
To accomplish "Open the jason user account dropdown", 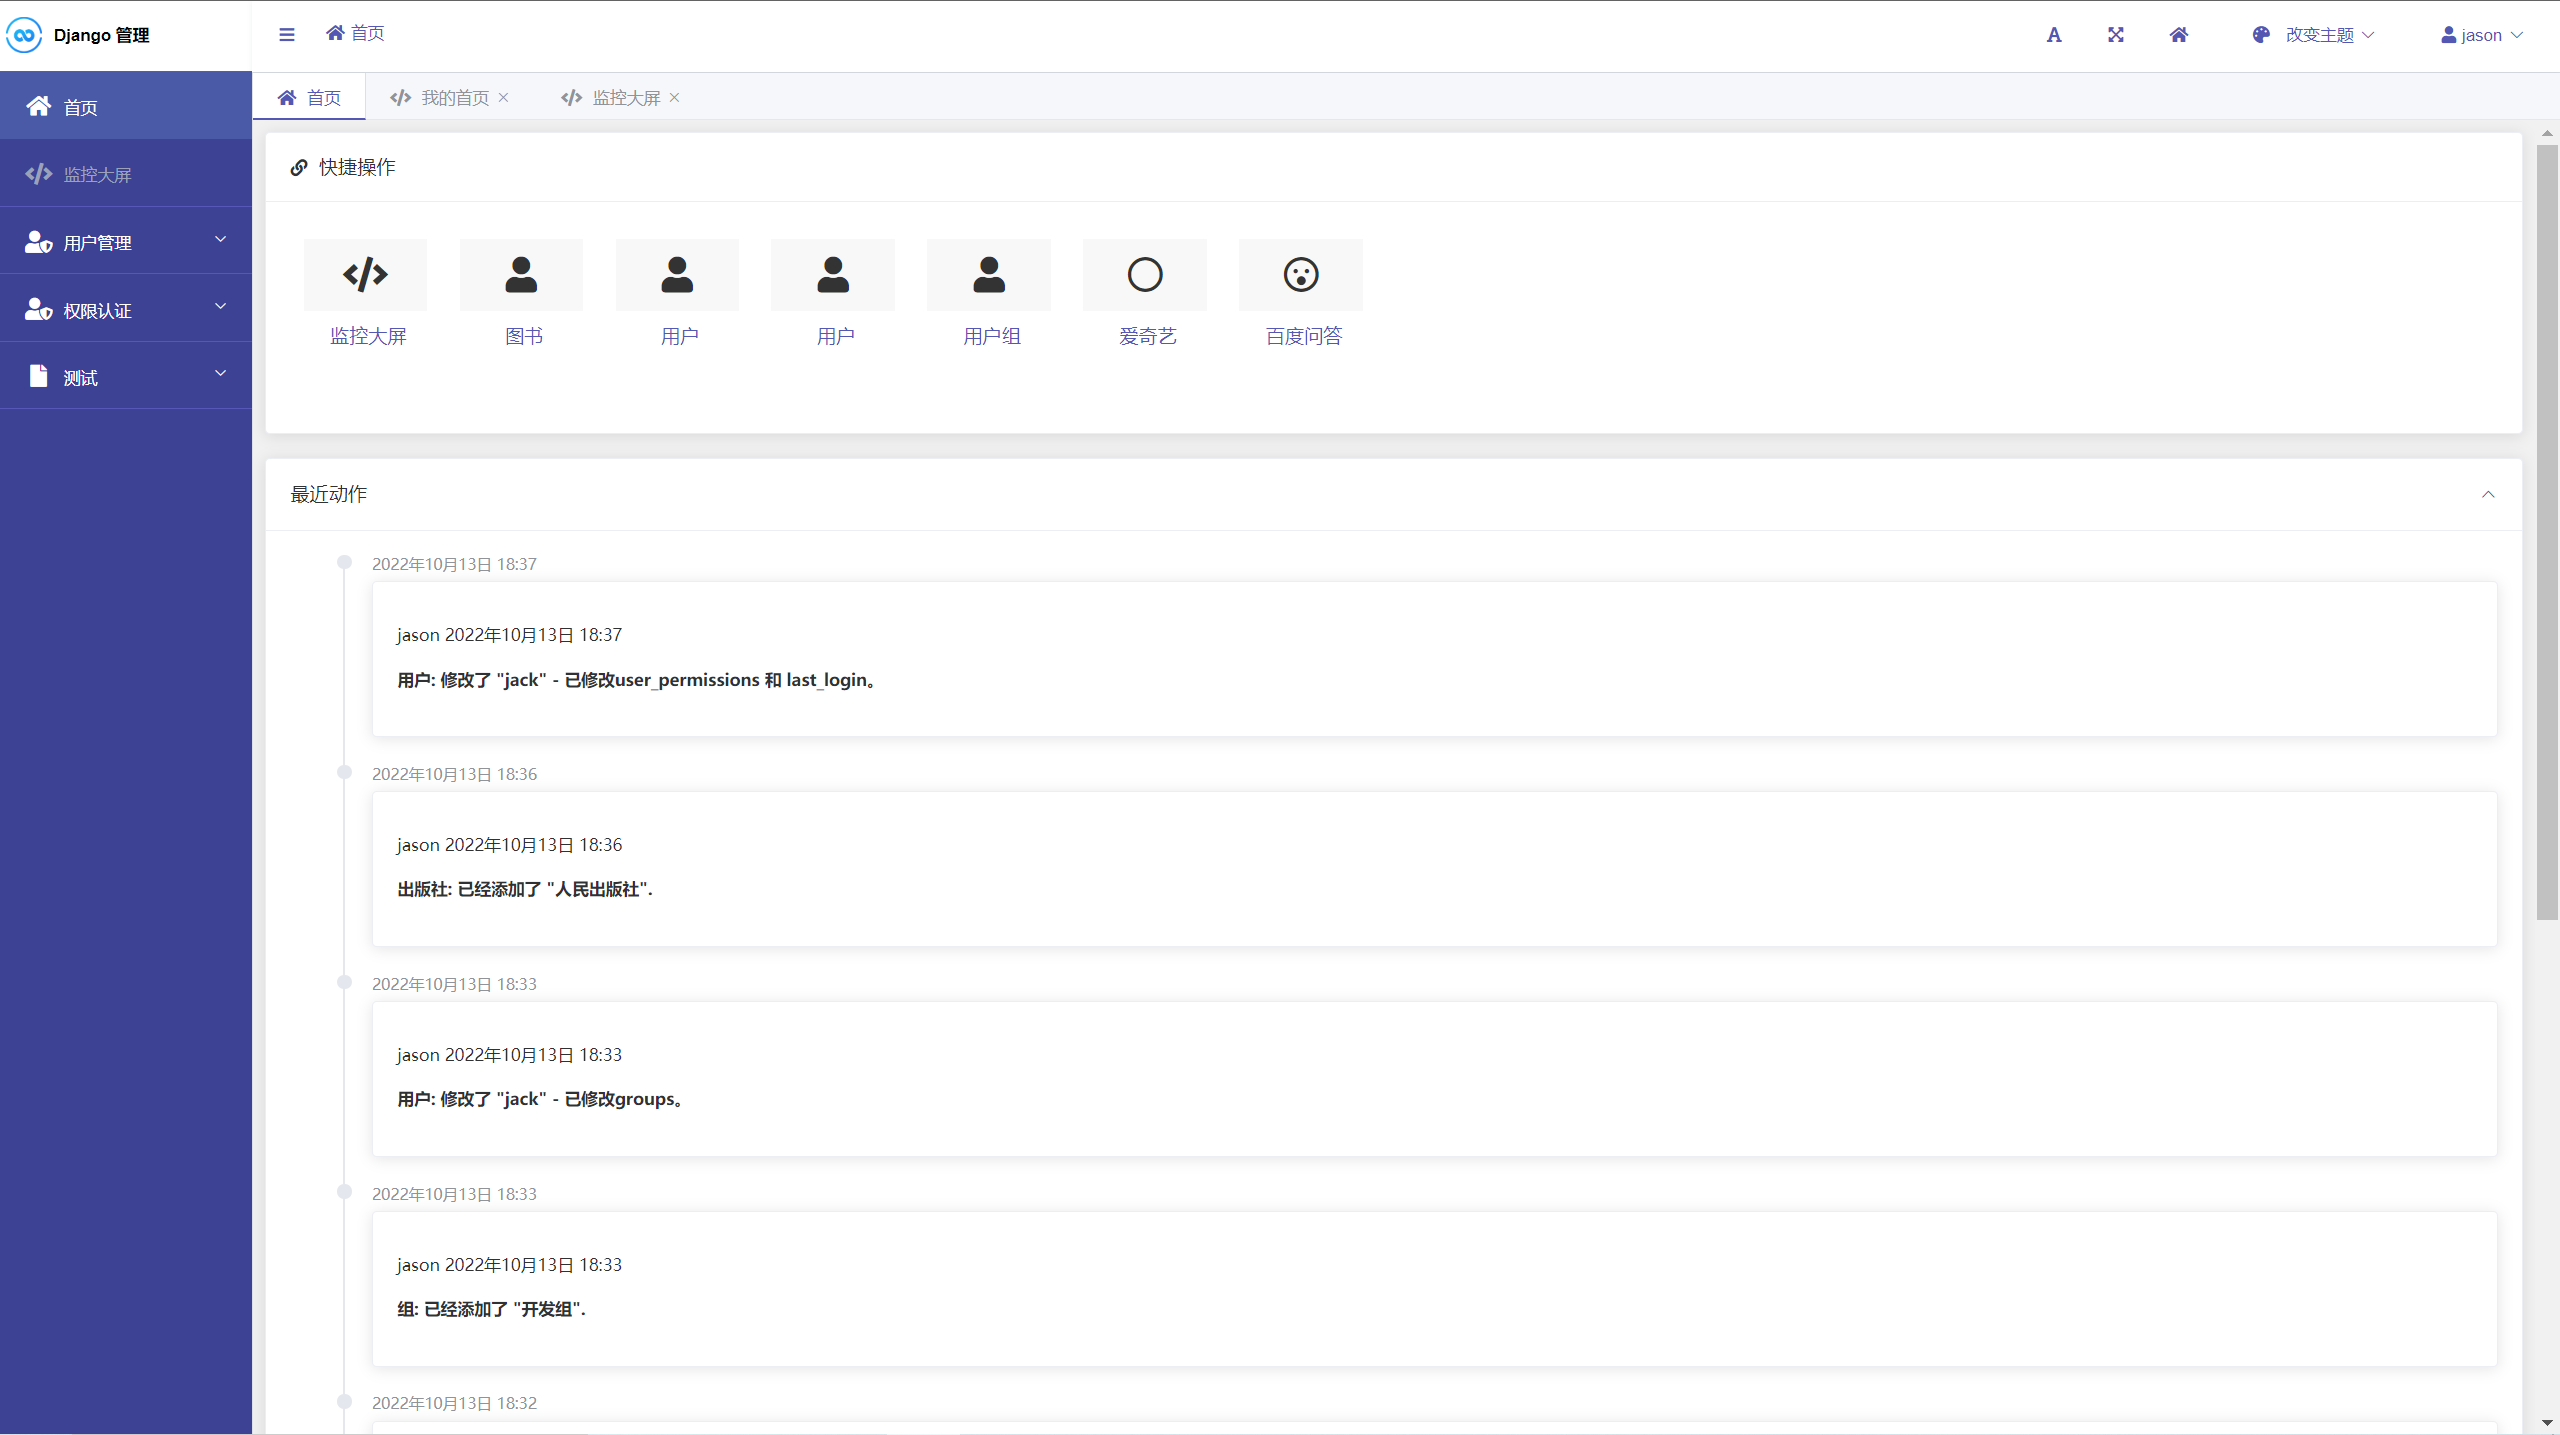I will (x=2482, y=35).
